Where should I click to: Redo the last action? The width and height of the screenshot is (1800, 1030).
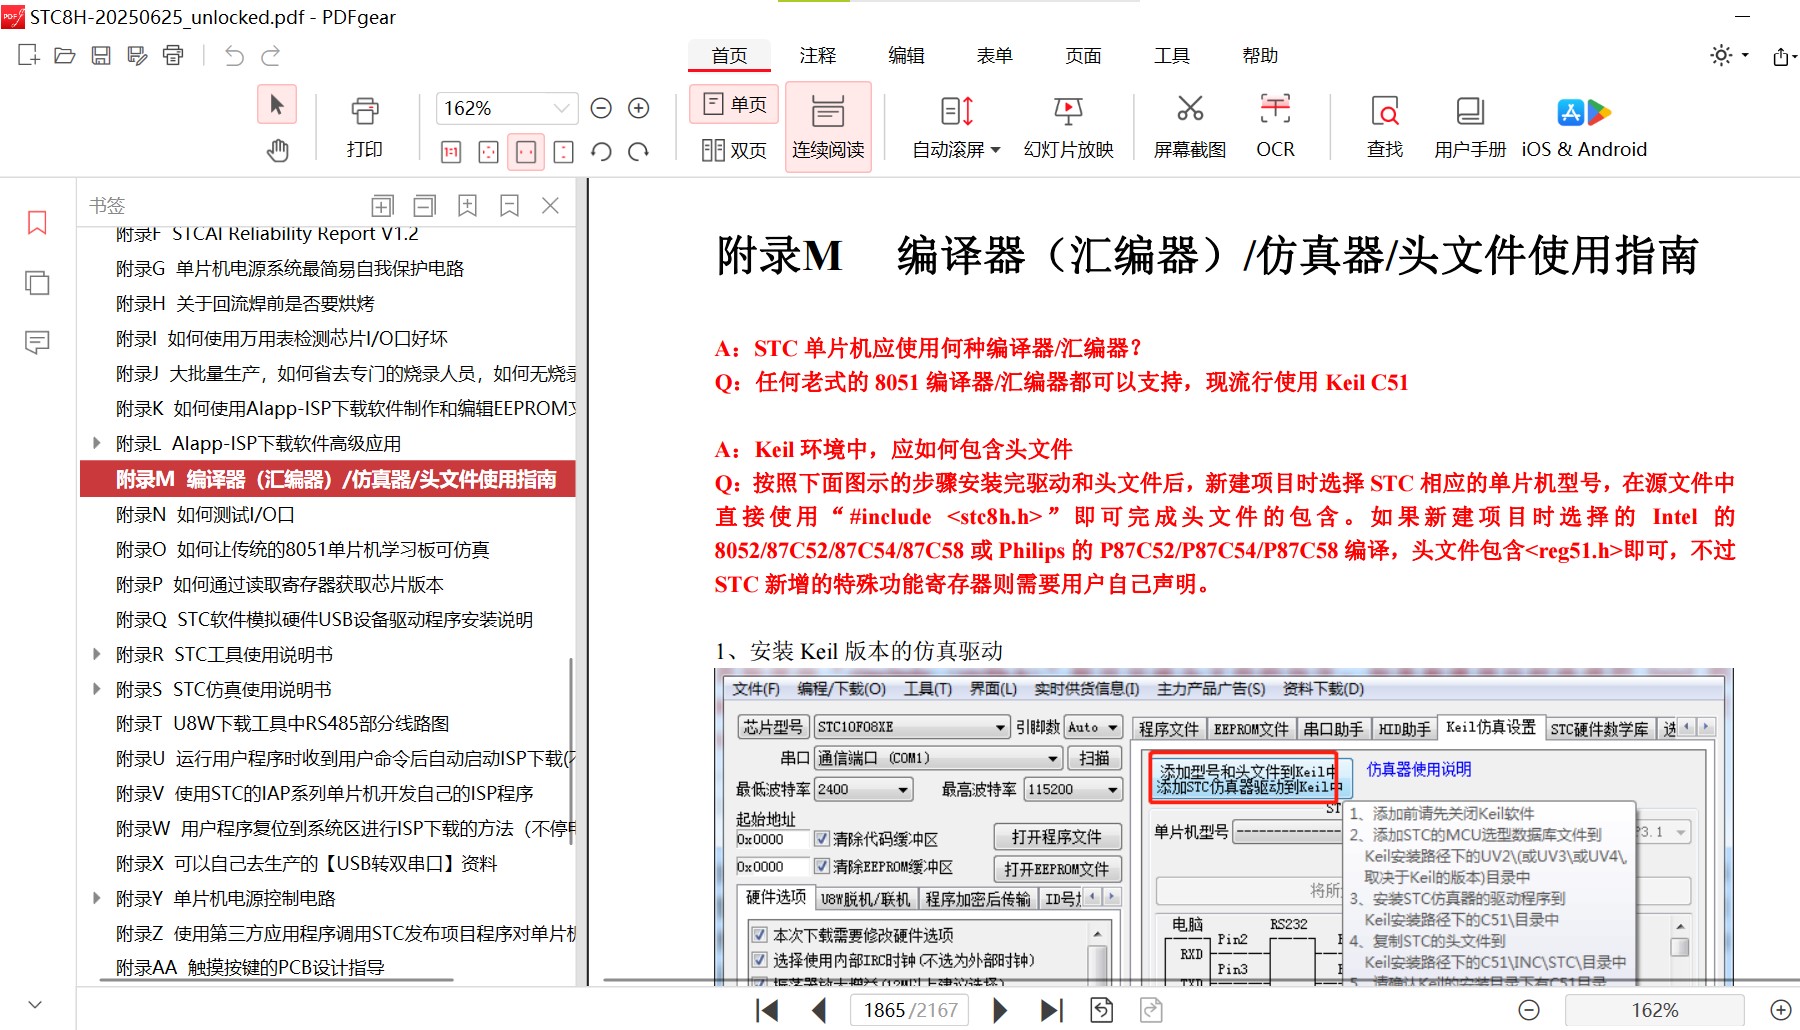[x=270, y=55]
